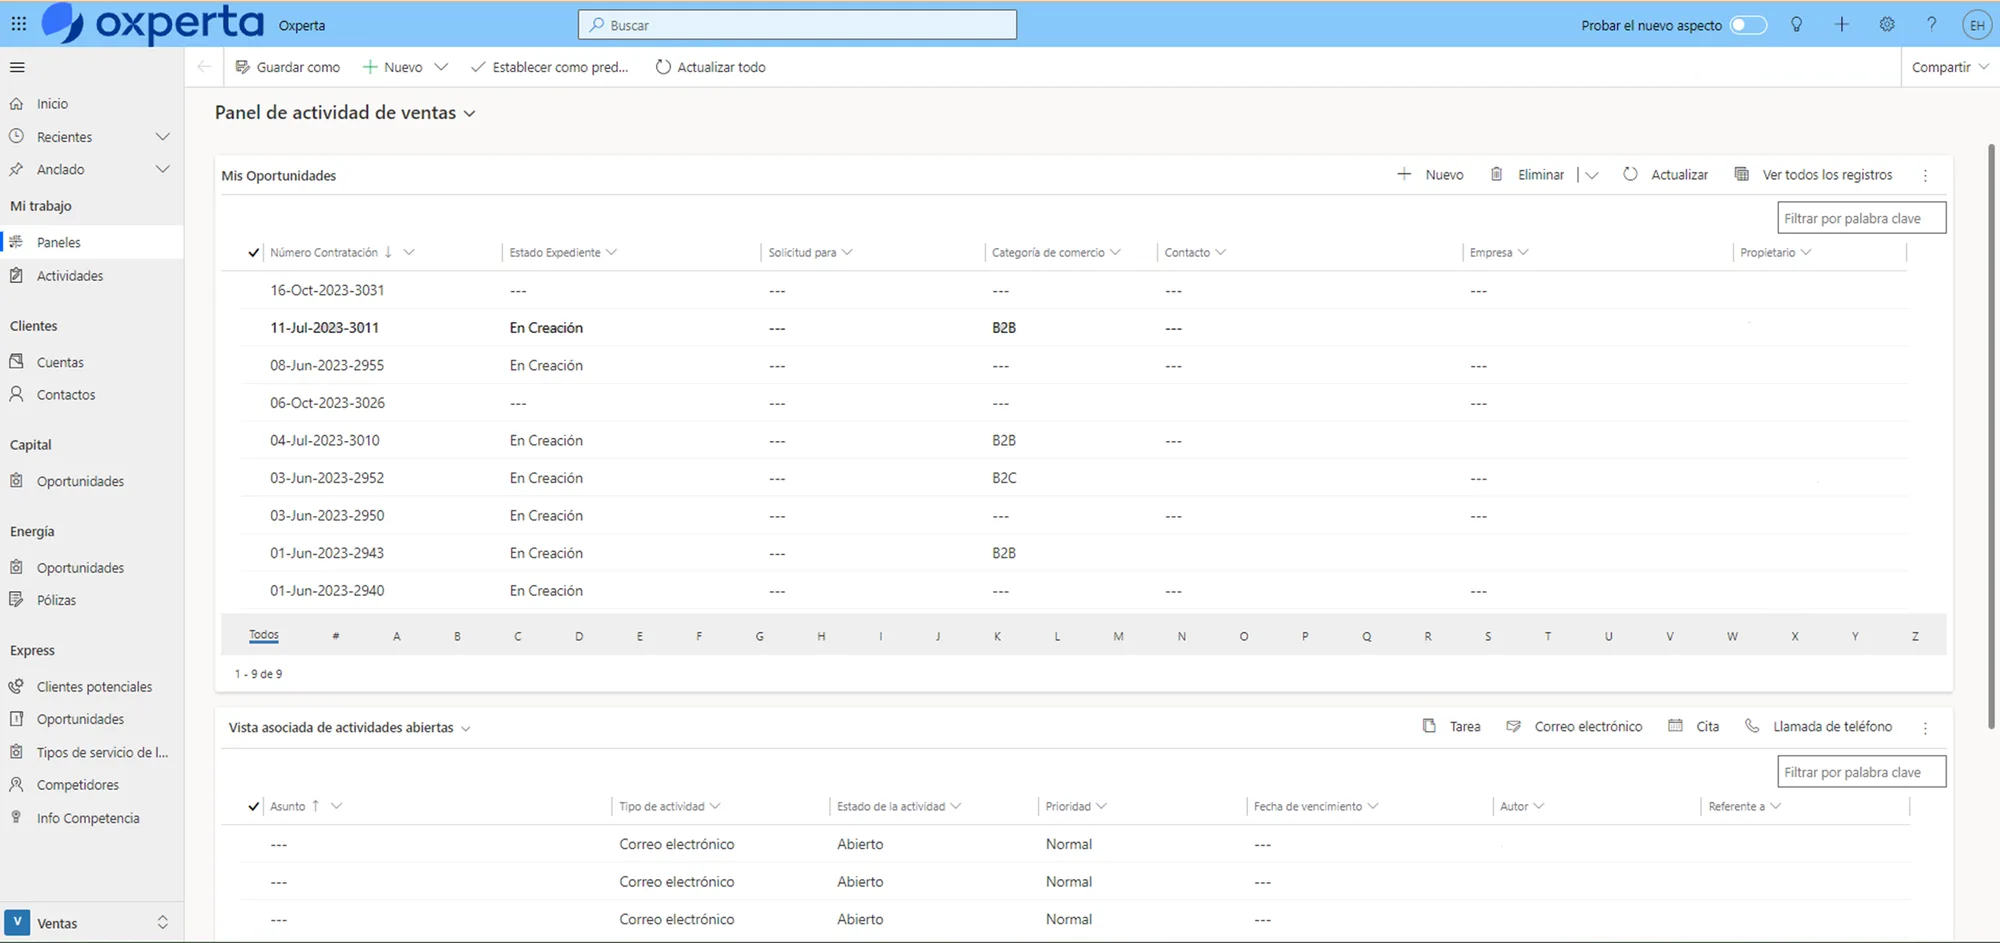Select all rows in activities grid
The height and width of the screenshot is (943, 2000).
click(x=254, y=807)
